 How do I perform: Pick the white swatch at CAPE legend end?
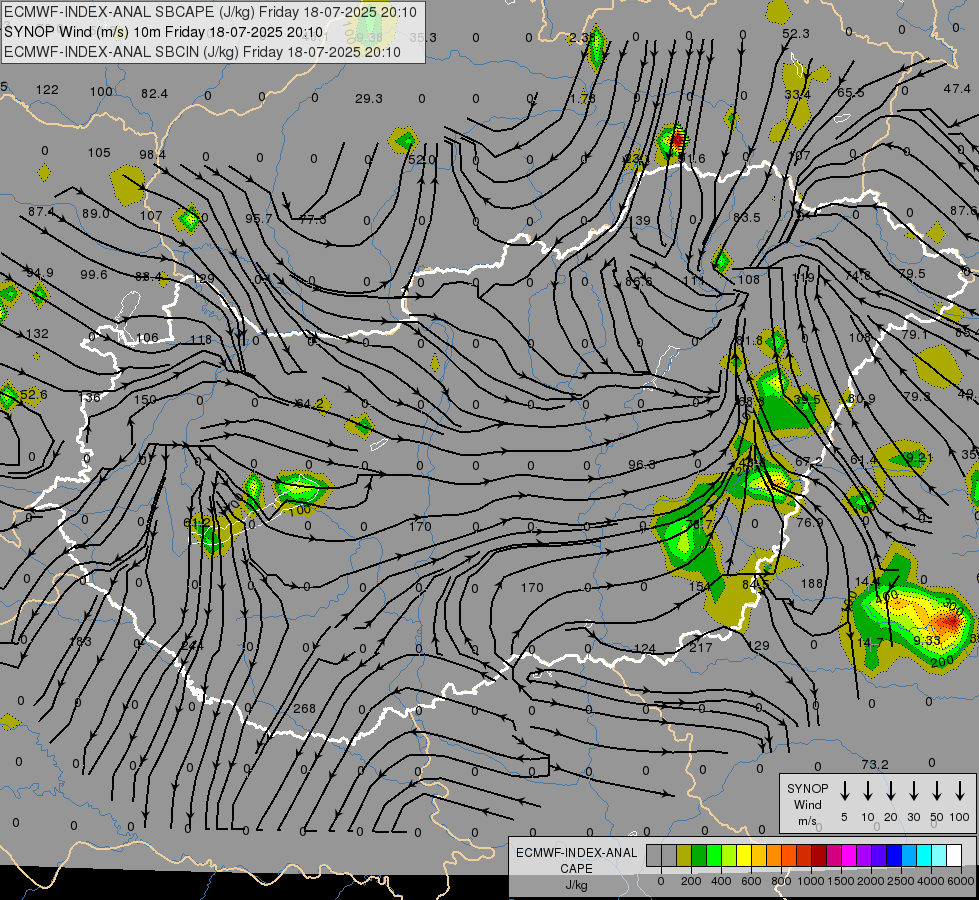(953, 856)
